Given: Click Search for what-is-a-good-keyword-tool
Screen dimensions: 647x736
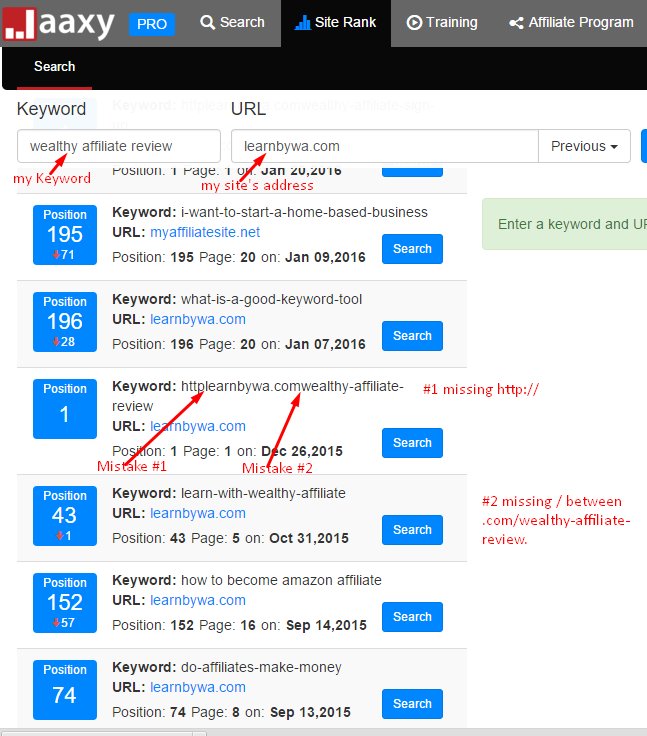Looking at the screenshot, I should tap(412, 336).
